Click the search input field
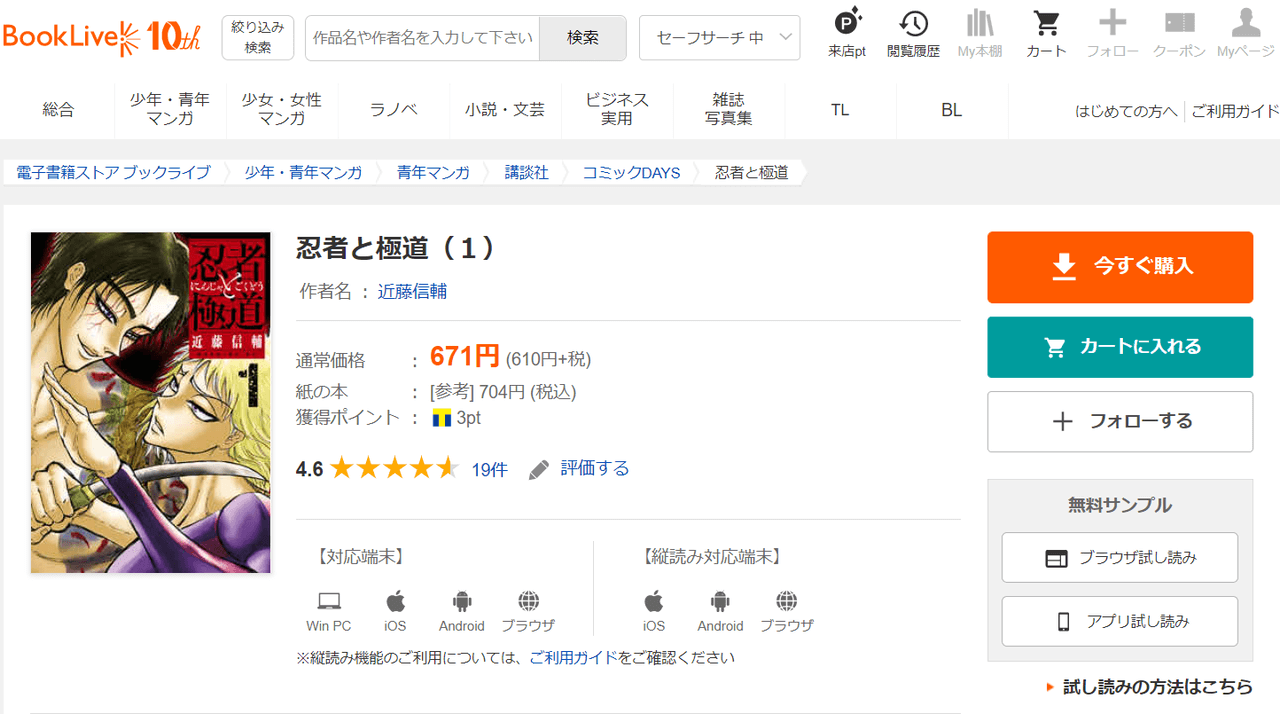 [x=422, y=38]
